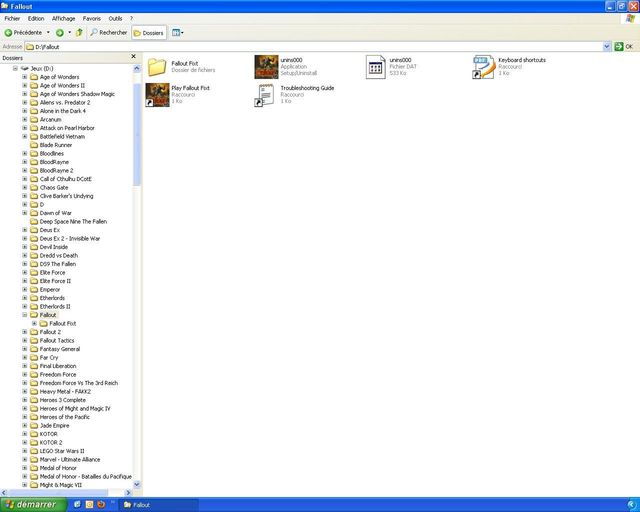The image size is (640, 512).
Task: Open the Outils menu
Action: tap(115, 18)
